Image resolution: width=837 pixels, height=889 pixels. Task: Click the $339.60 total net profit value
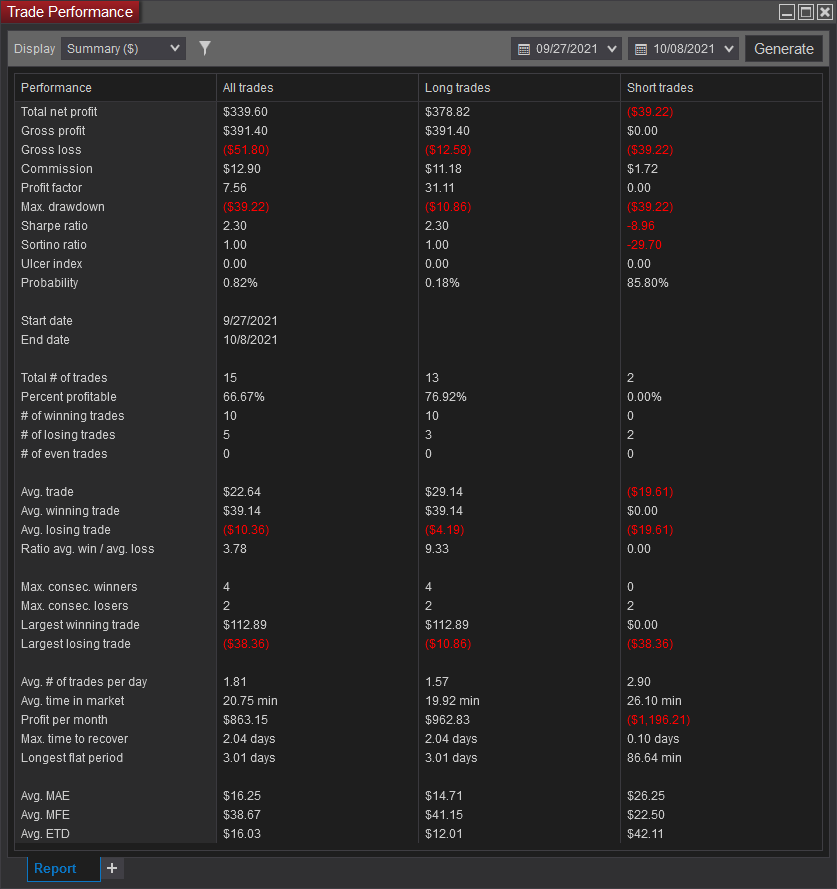[x=245, y=112]
